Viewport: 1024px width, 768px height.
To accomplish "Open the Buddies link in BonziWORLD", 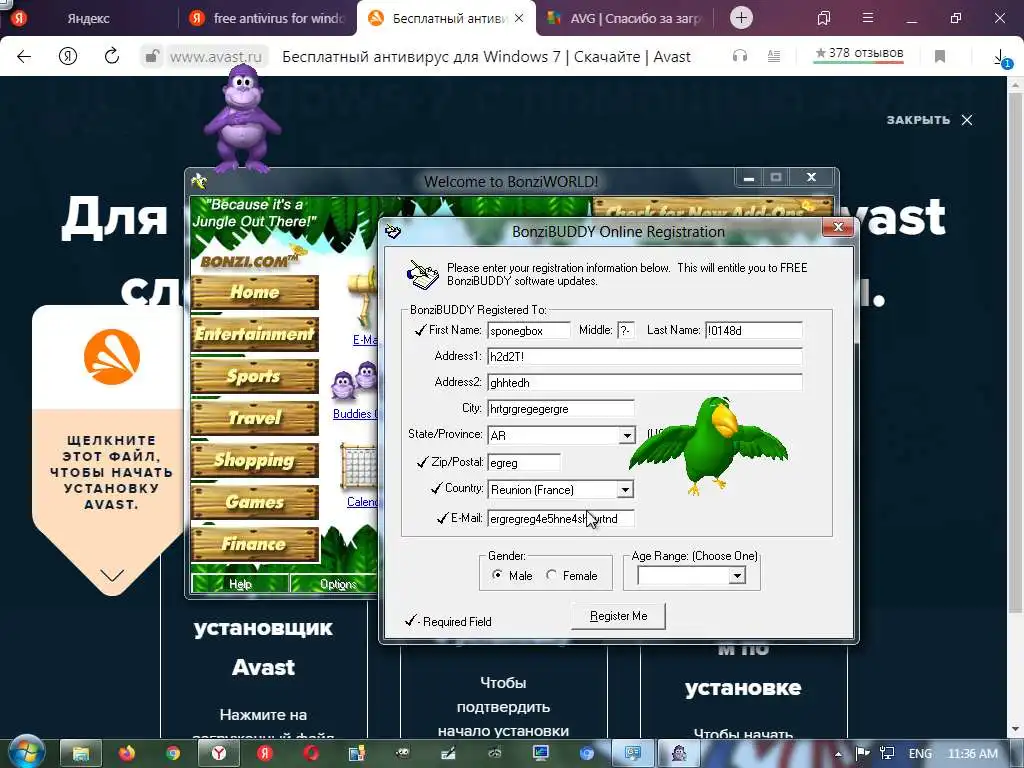I will (355, 413).
